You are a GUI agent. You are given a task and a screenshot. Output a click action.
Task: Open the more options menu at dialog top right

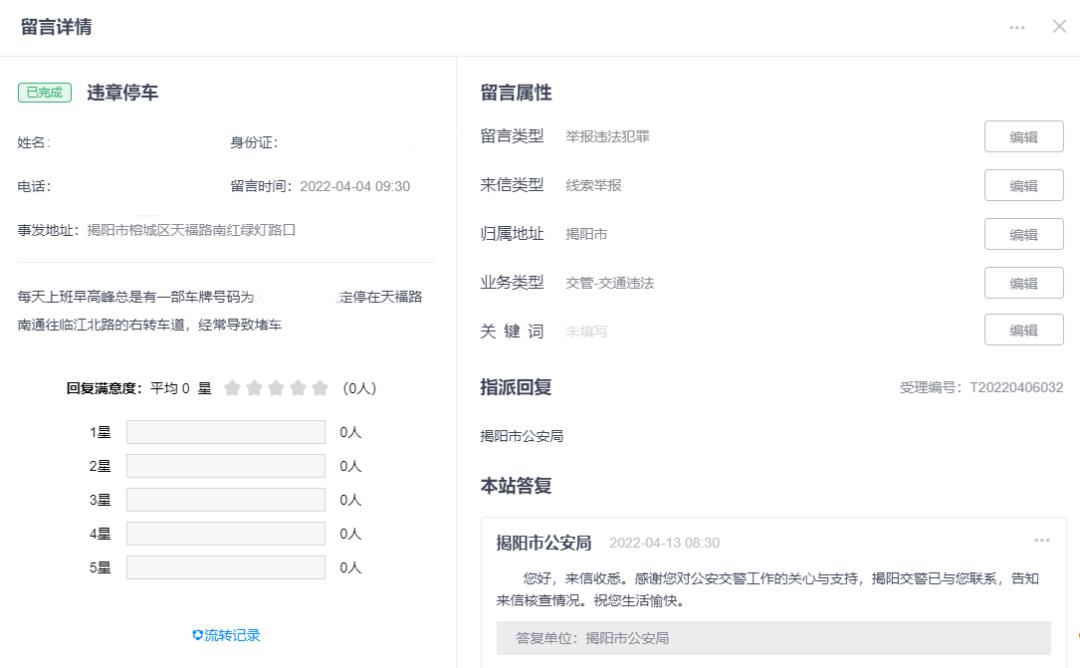tap(1015, 27)
